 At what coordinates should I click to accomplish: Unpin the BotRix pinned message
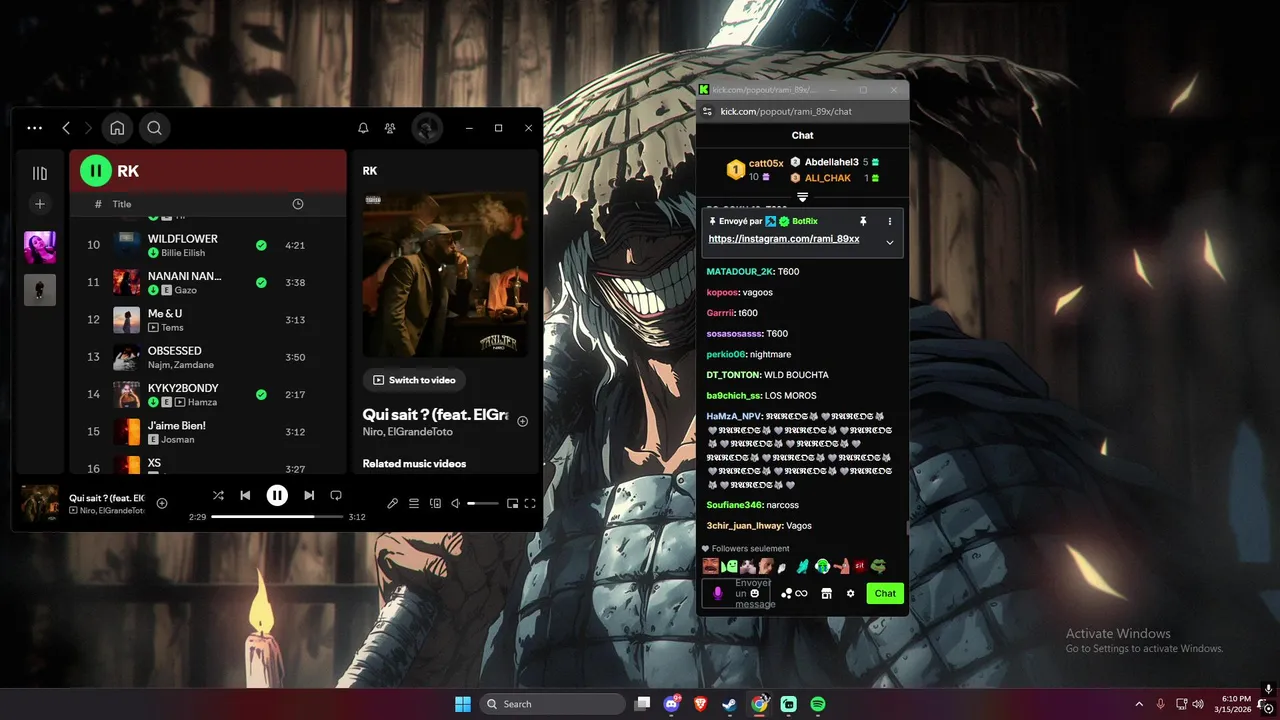click(x=863, y=221)
